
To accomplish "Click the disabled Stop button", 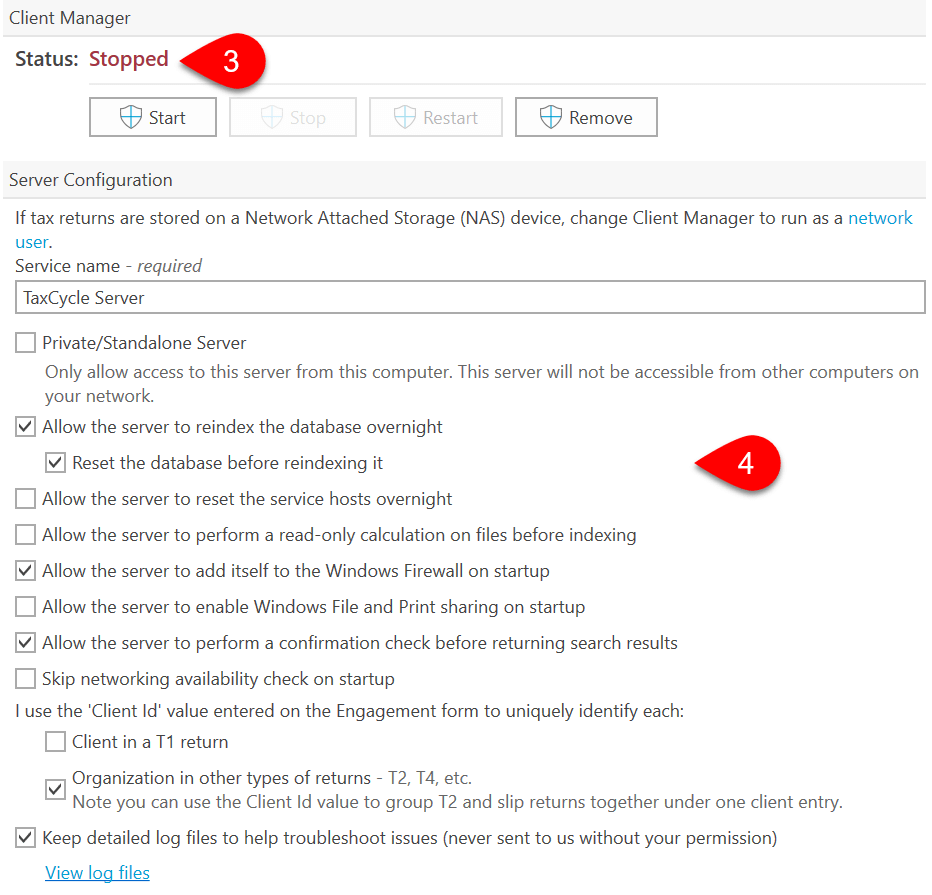I will pyautogui.click(x=293, y=117).
